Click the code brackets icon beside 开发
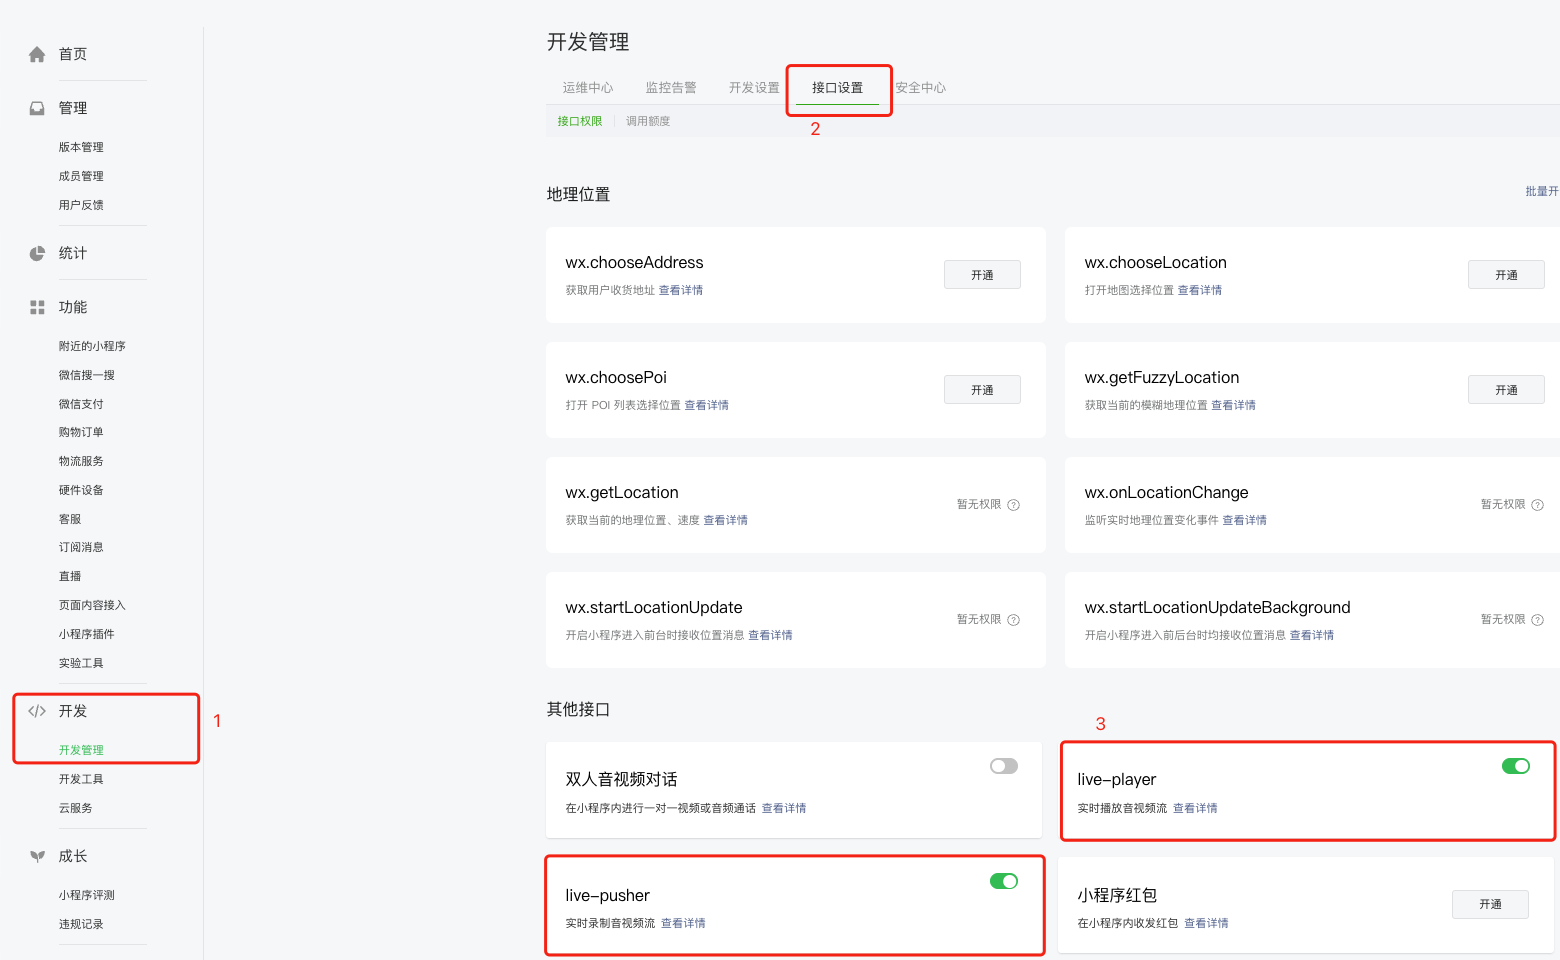This screenshot has height=960, width=1560. (37, 711)
